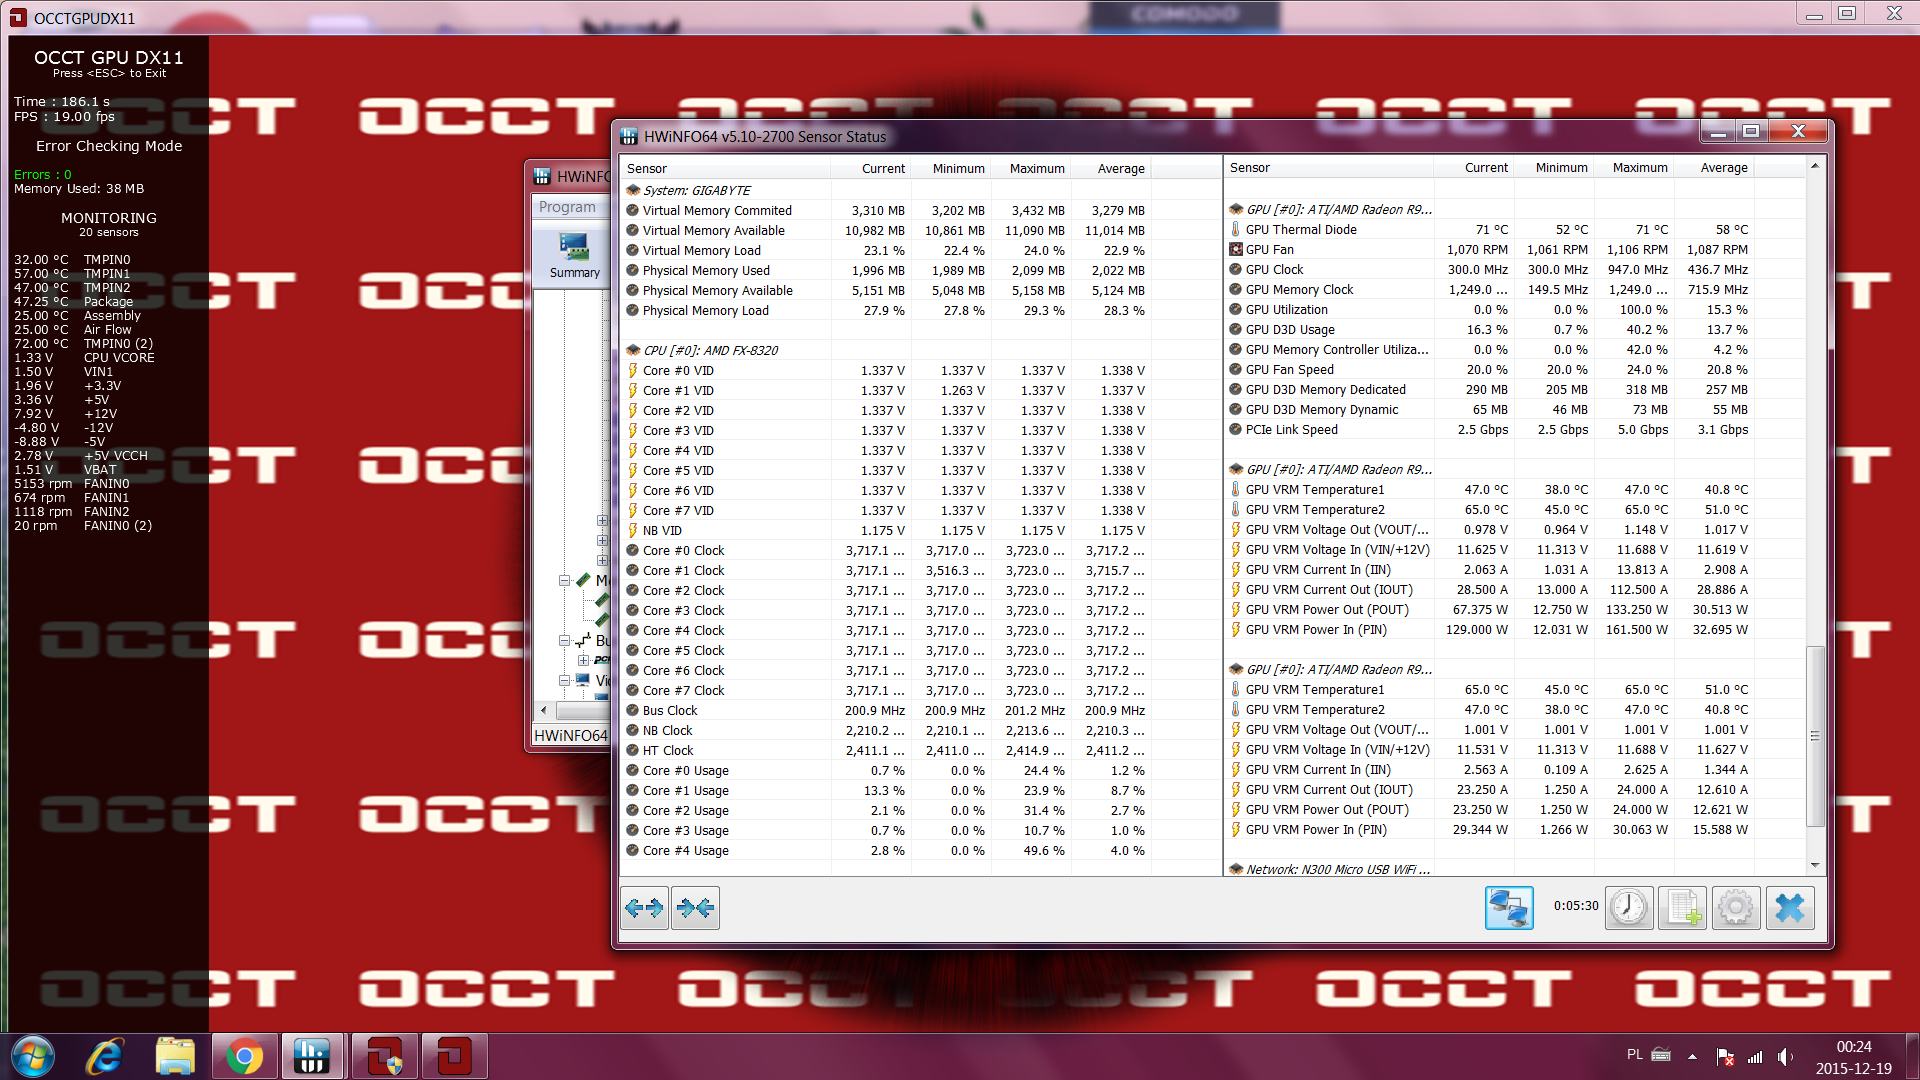
Task: Select the Bus Clock sensor row
Action: coord(886,711)
